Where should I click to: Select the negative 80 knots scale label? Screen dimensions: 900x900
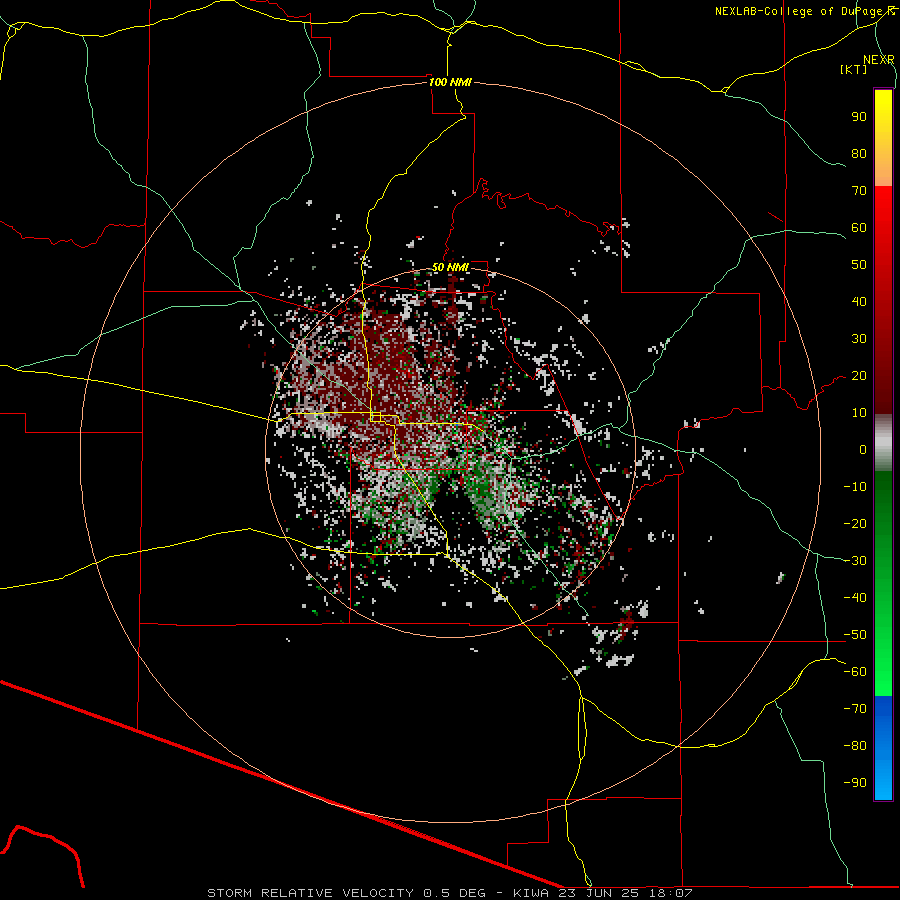(855, 746)
